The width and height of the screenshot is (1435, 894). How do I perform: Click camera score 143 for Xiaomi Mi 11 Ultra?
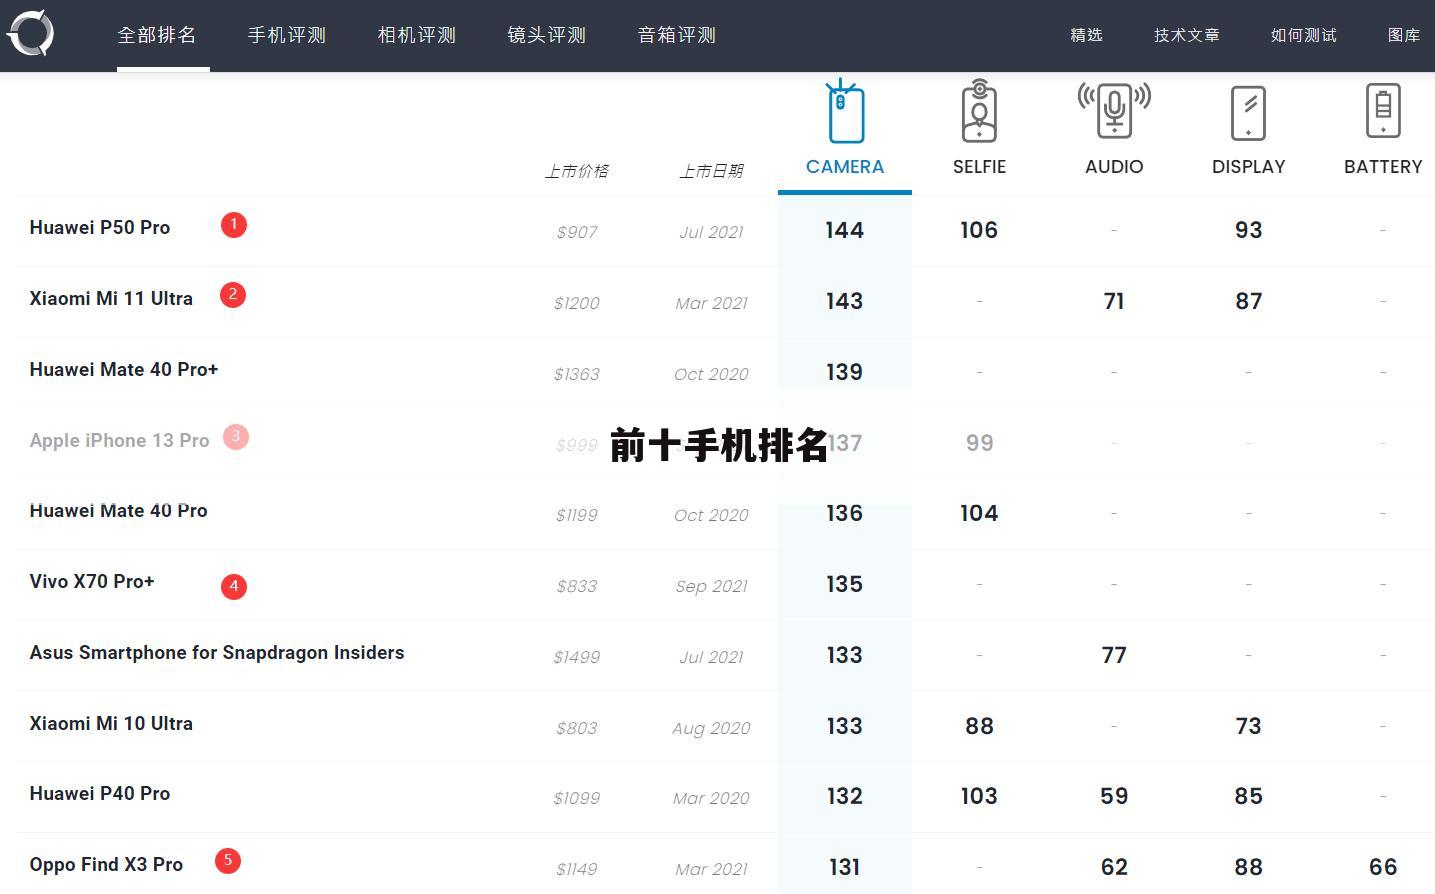(845, 301)
